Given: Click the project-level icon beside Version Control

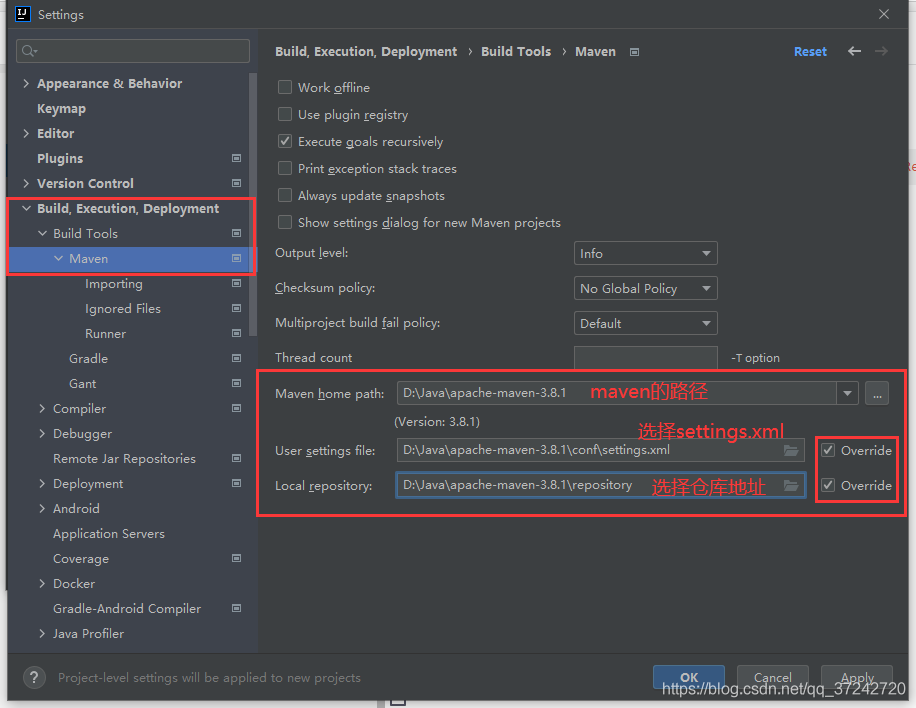Looking at the screenshot, I should (x=237, y=183).
